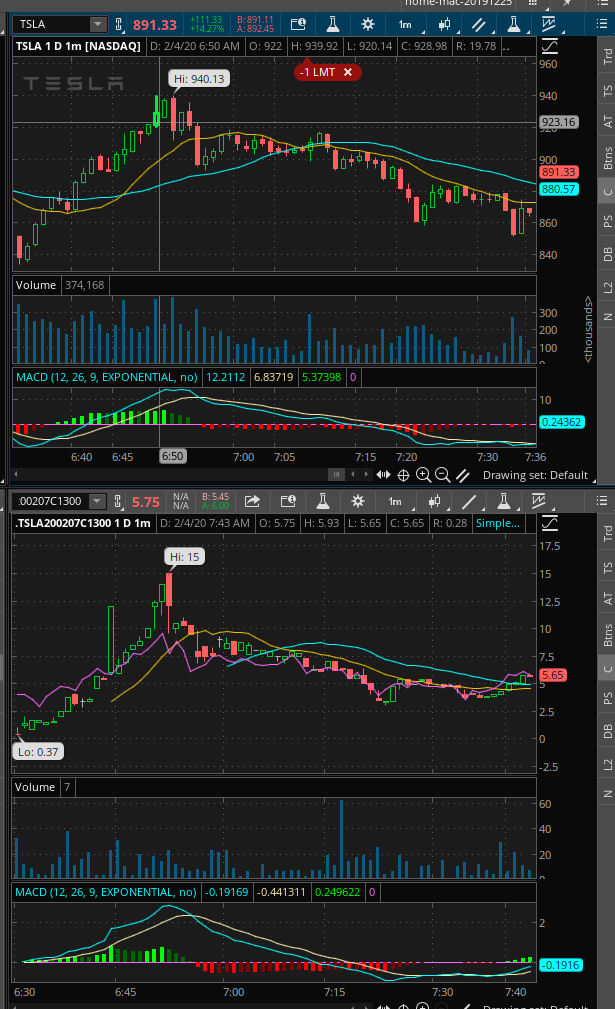This screenshot has width=615, height=1009.
Task: Step TSLA chart right with arrow button
Action: click(x=366, y=475)
